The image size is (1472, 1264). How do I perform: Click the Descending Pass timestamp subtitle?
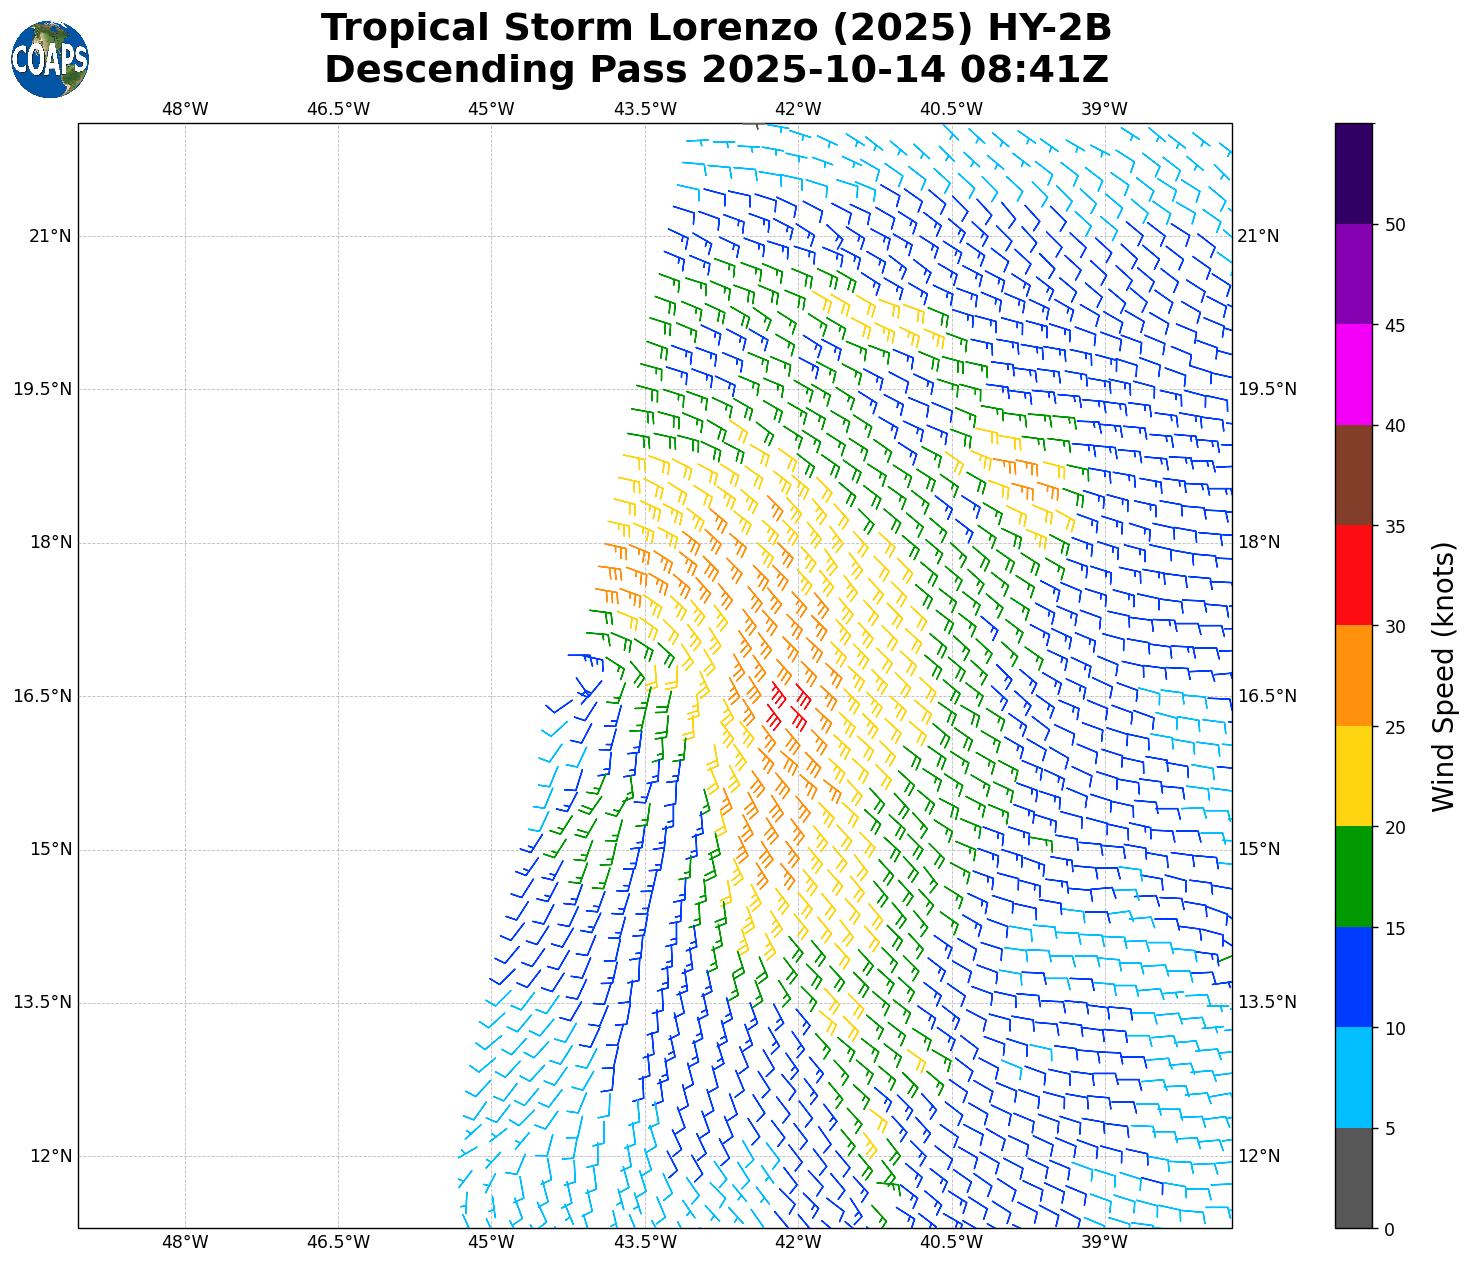pyautogui.click(x=716, y=70)
